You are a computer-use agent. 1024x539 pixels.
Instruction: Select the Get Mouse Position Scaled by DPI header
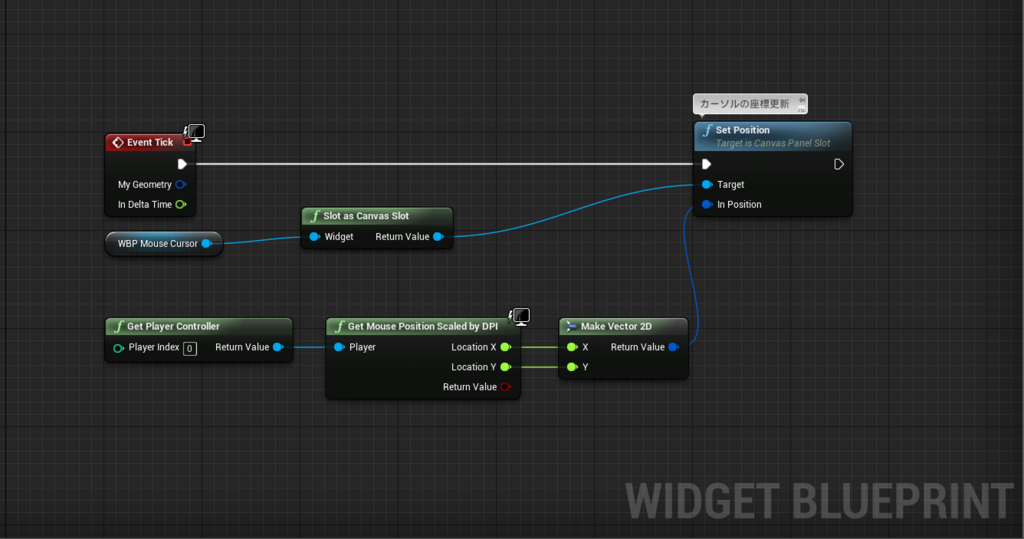(x=422, y=326)
